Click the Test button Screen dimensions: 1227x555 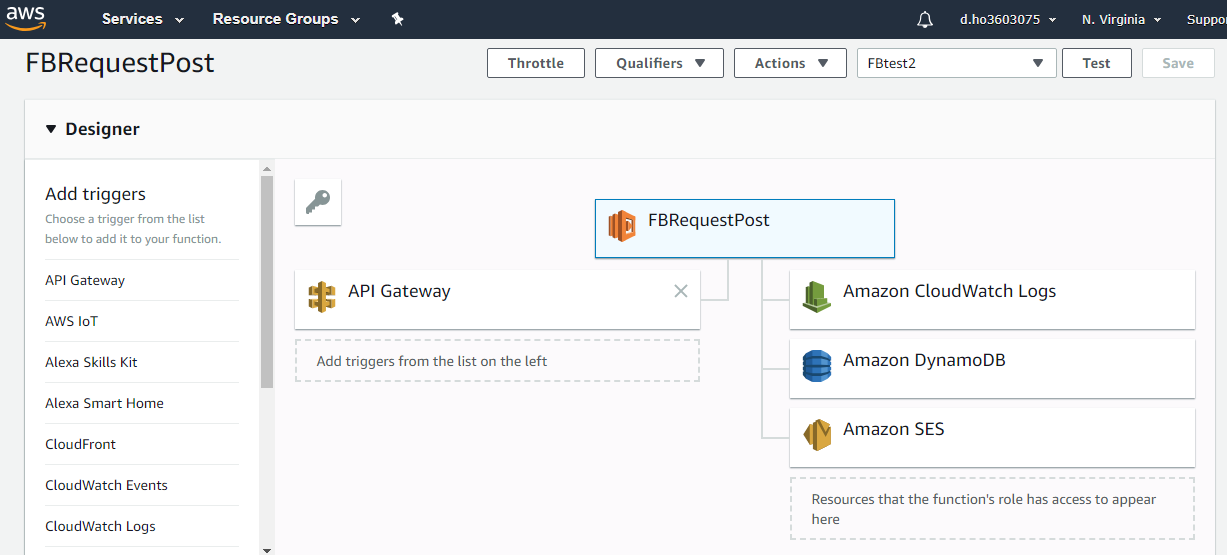(1096, 63)
